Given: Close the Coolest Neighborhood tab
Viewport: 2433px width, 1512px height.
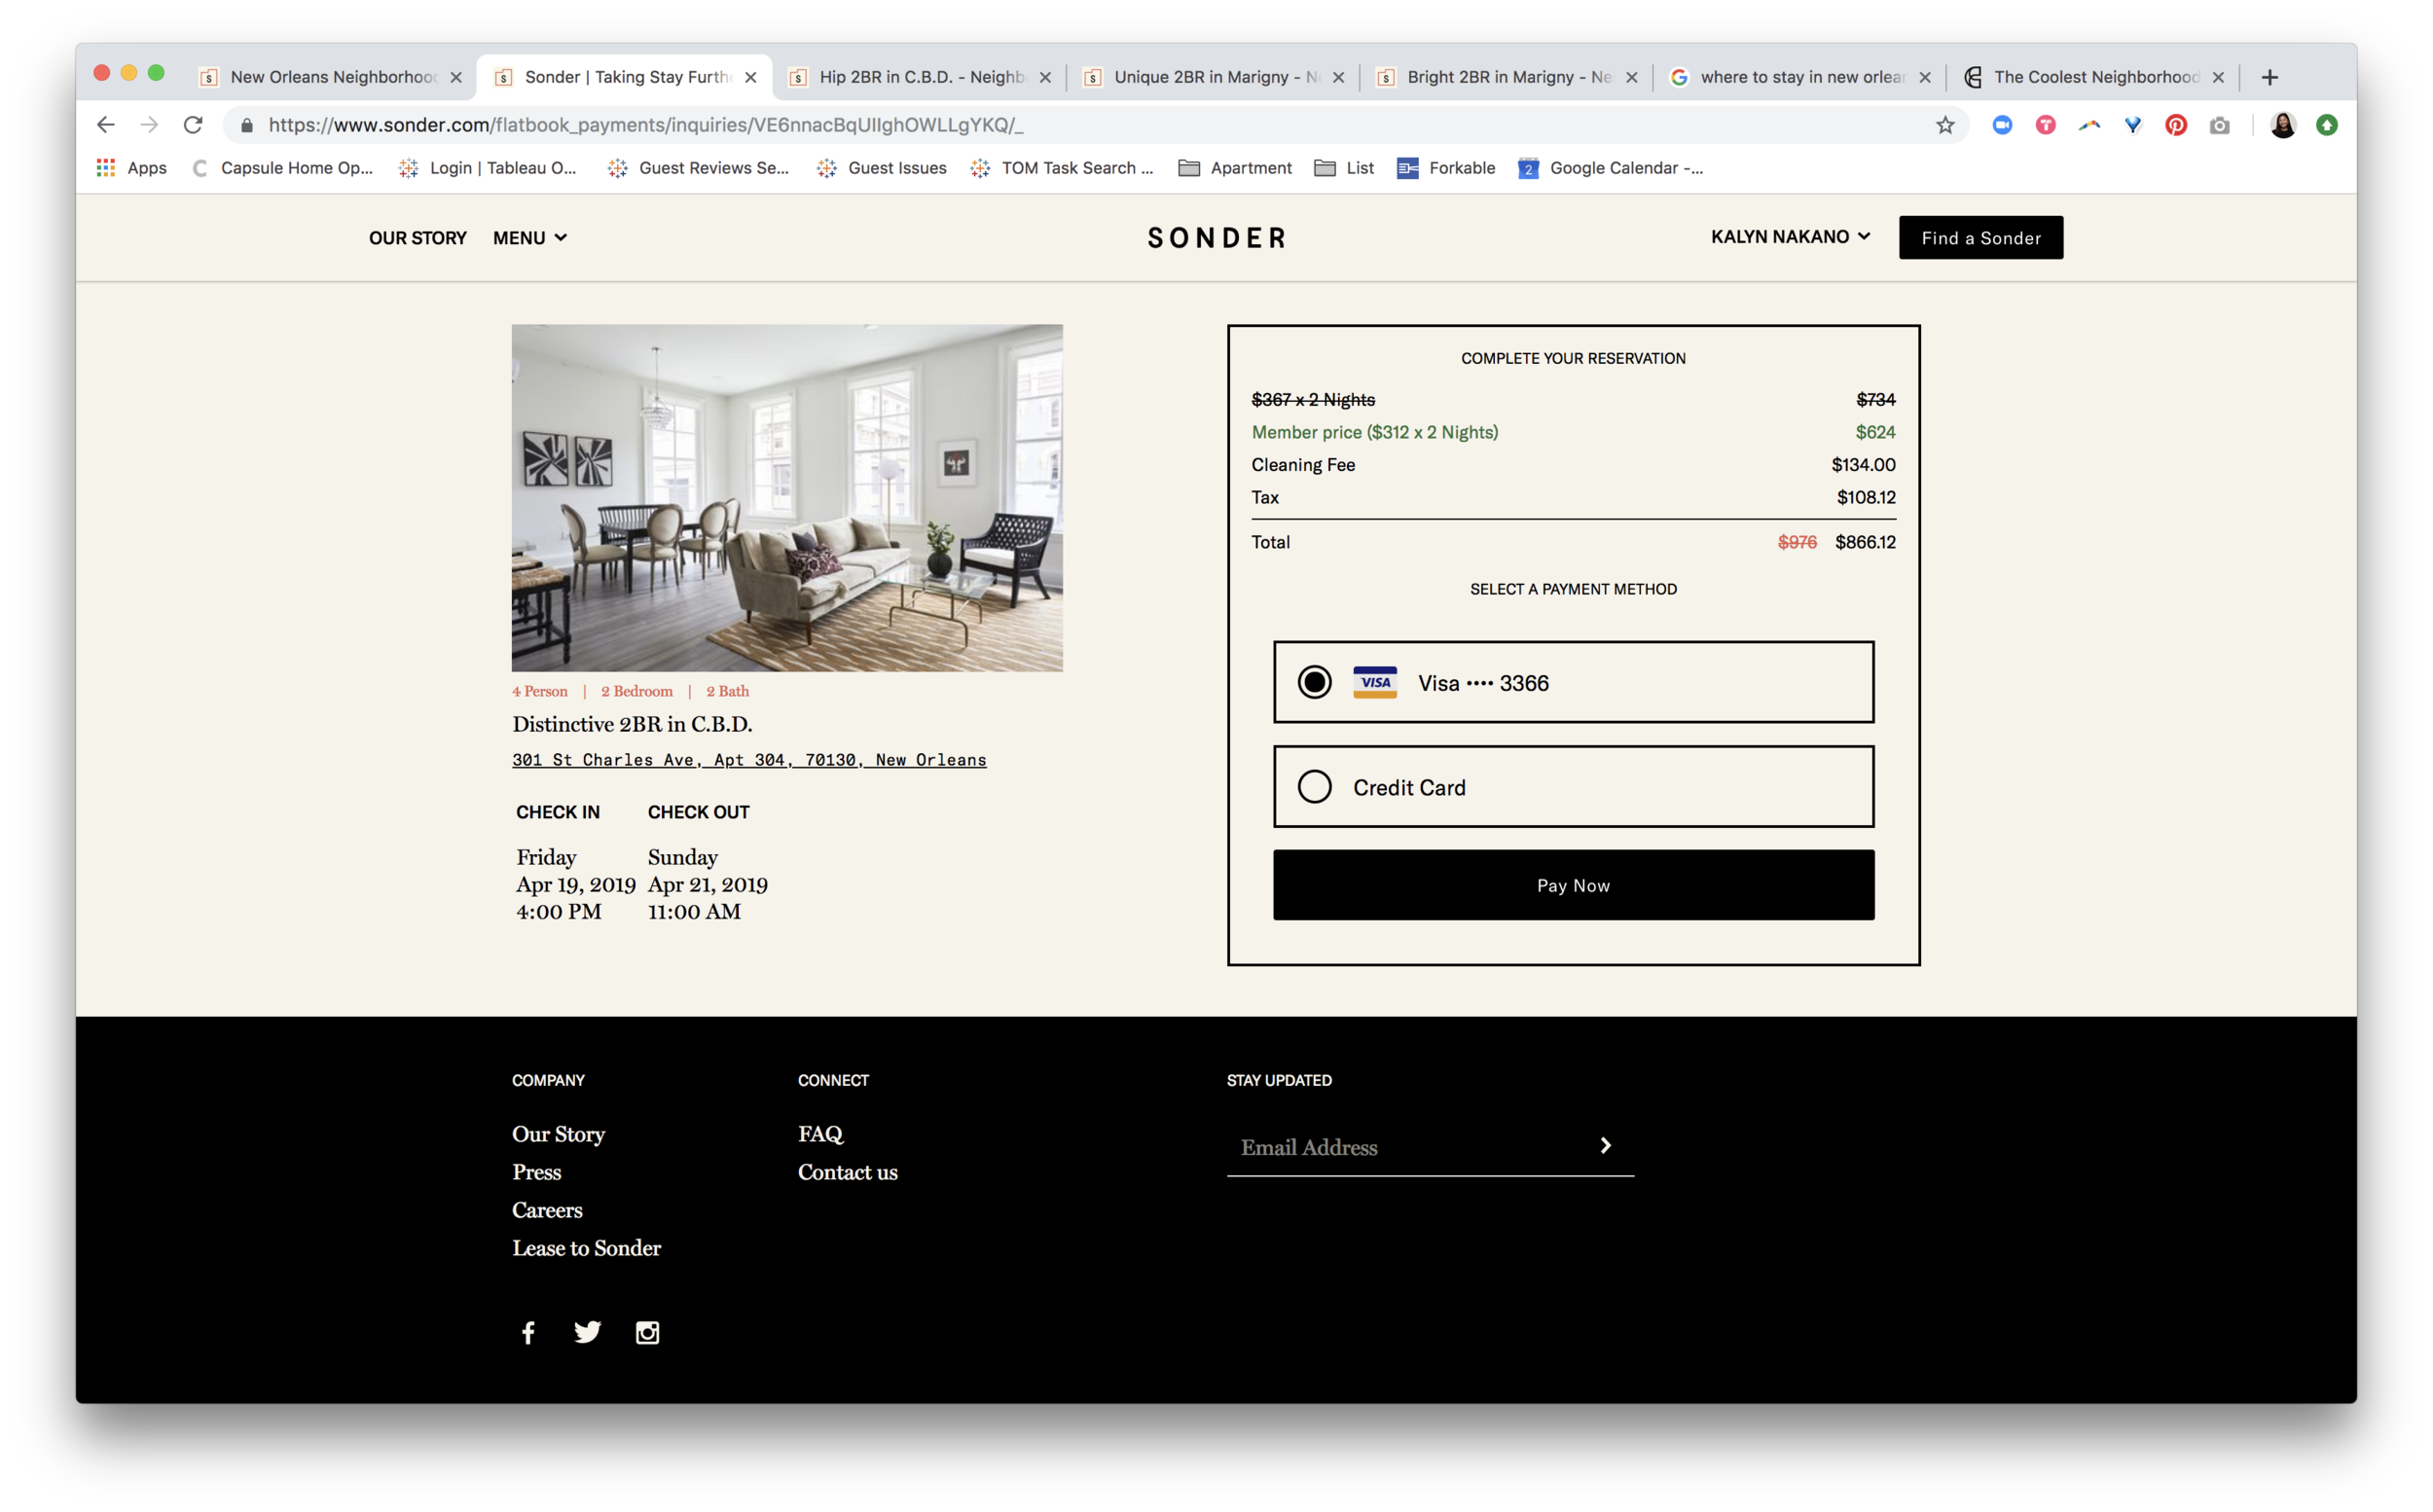Looking at the screenshot, I should point(2218,77).
